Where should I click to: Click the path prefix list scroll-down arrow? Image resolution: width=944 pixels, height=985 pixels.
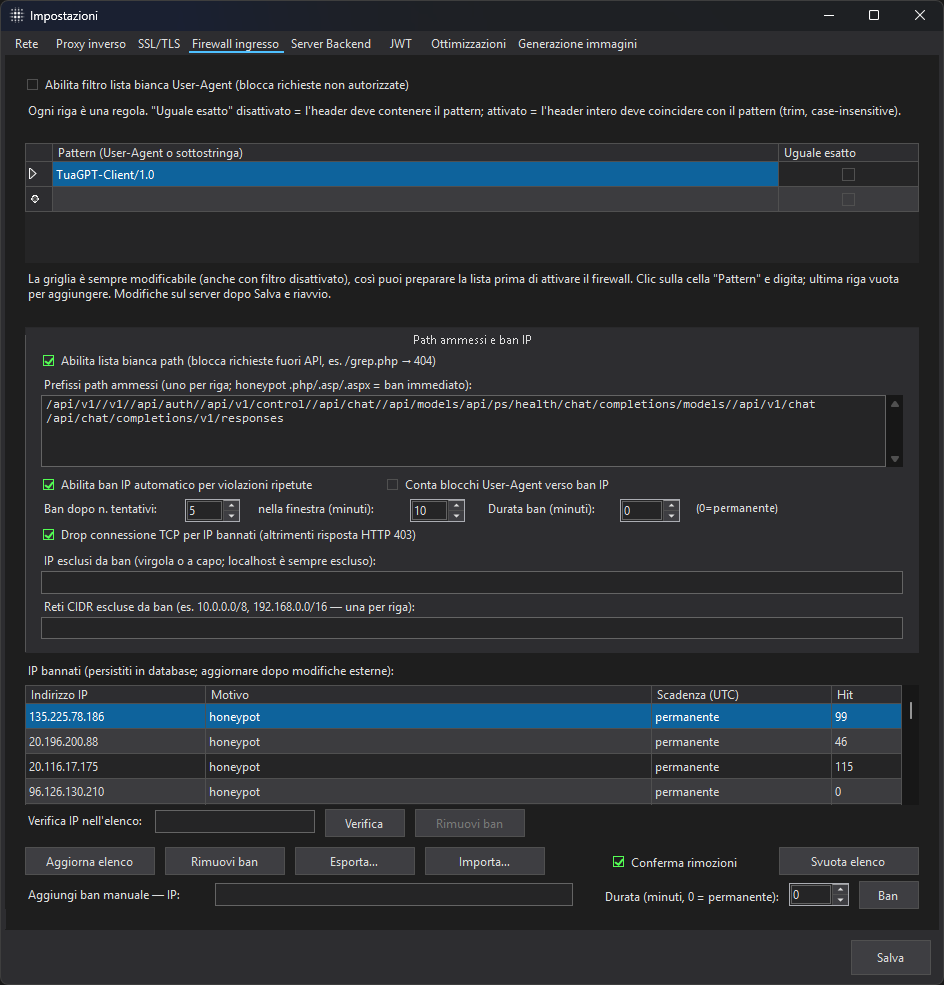[x=895, y=459]
